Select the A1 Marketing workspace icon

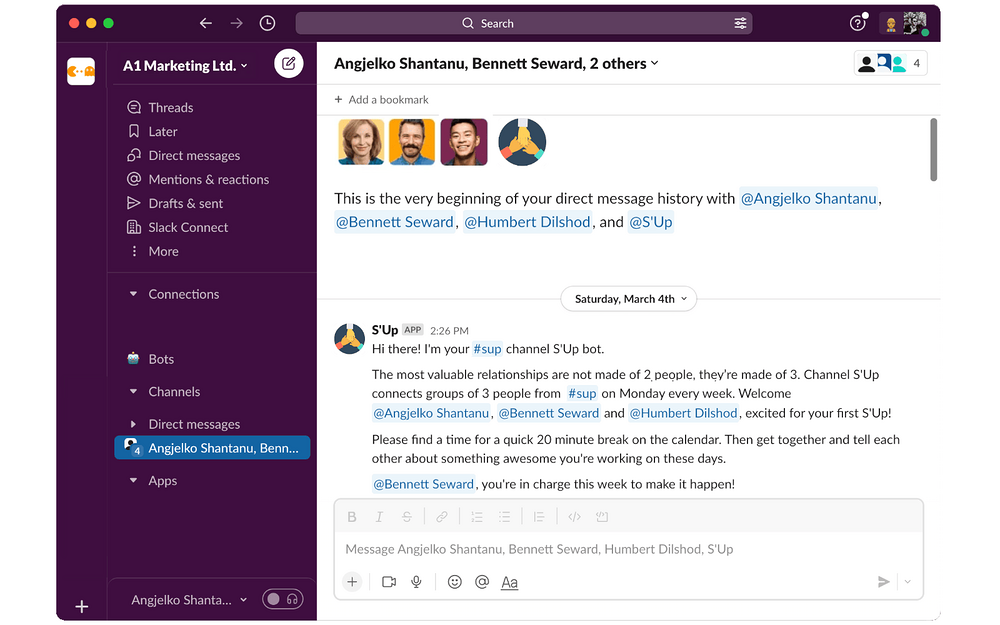(81, 71)
